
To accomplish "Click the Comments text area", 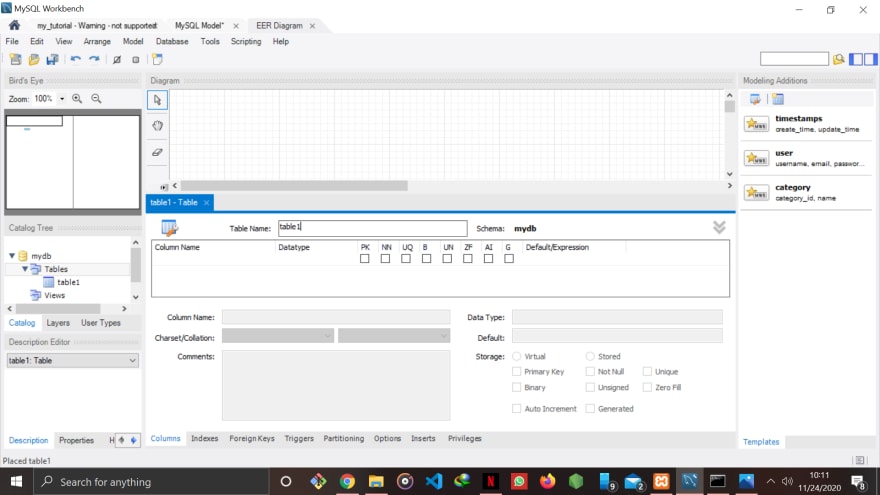I will (336, 386).
